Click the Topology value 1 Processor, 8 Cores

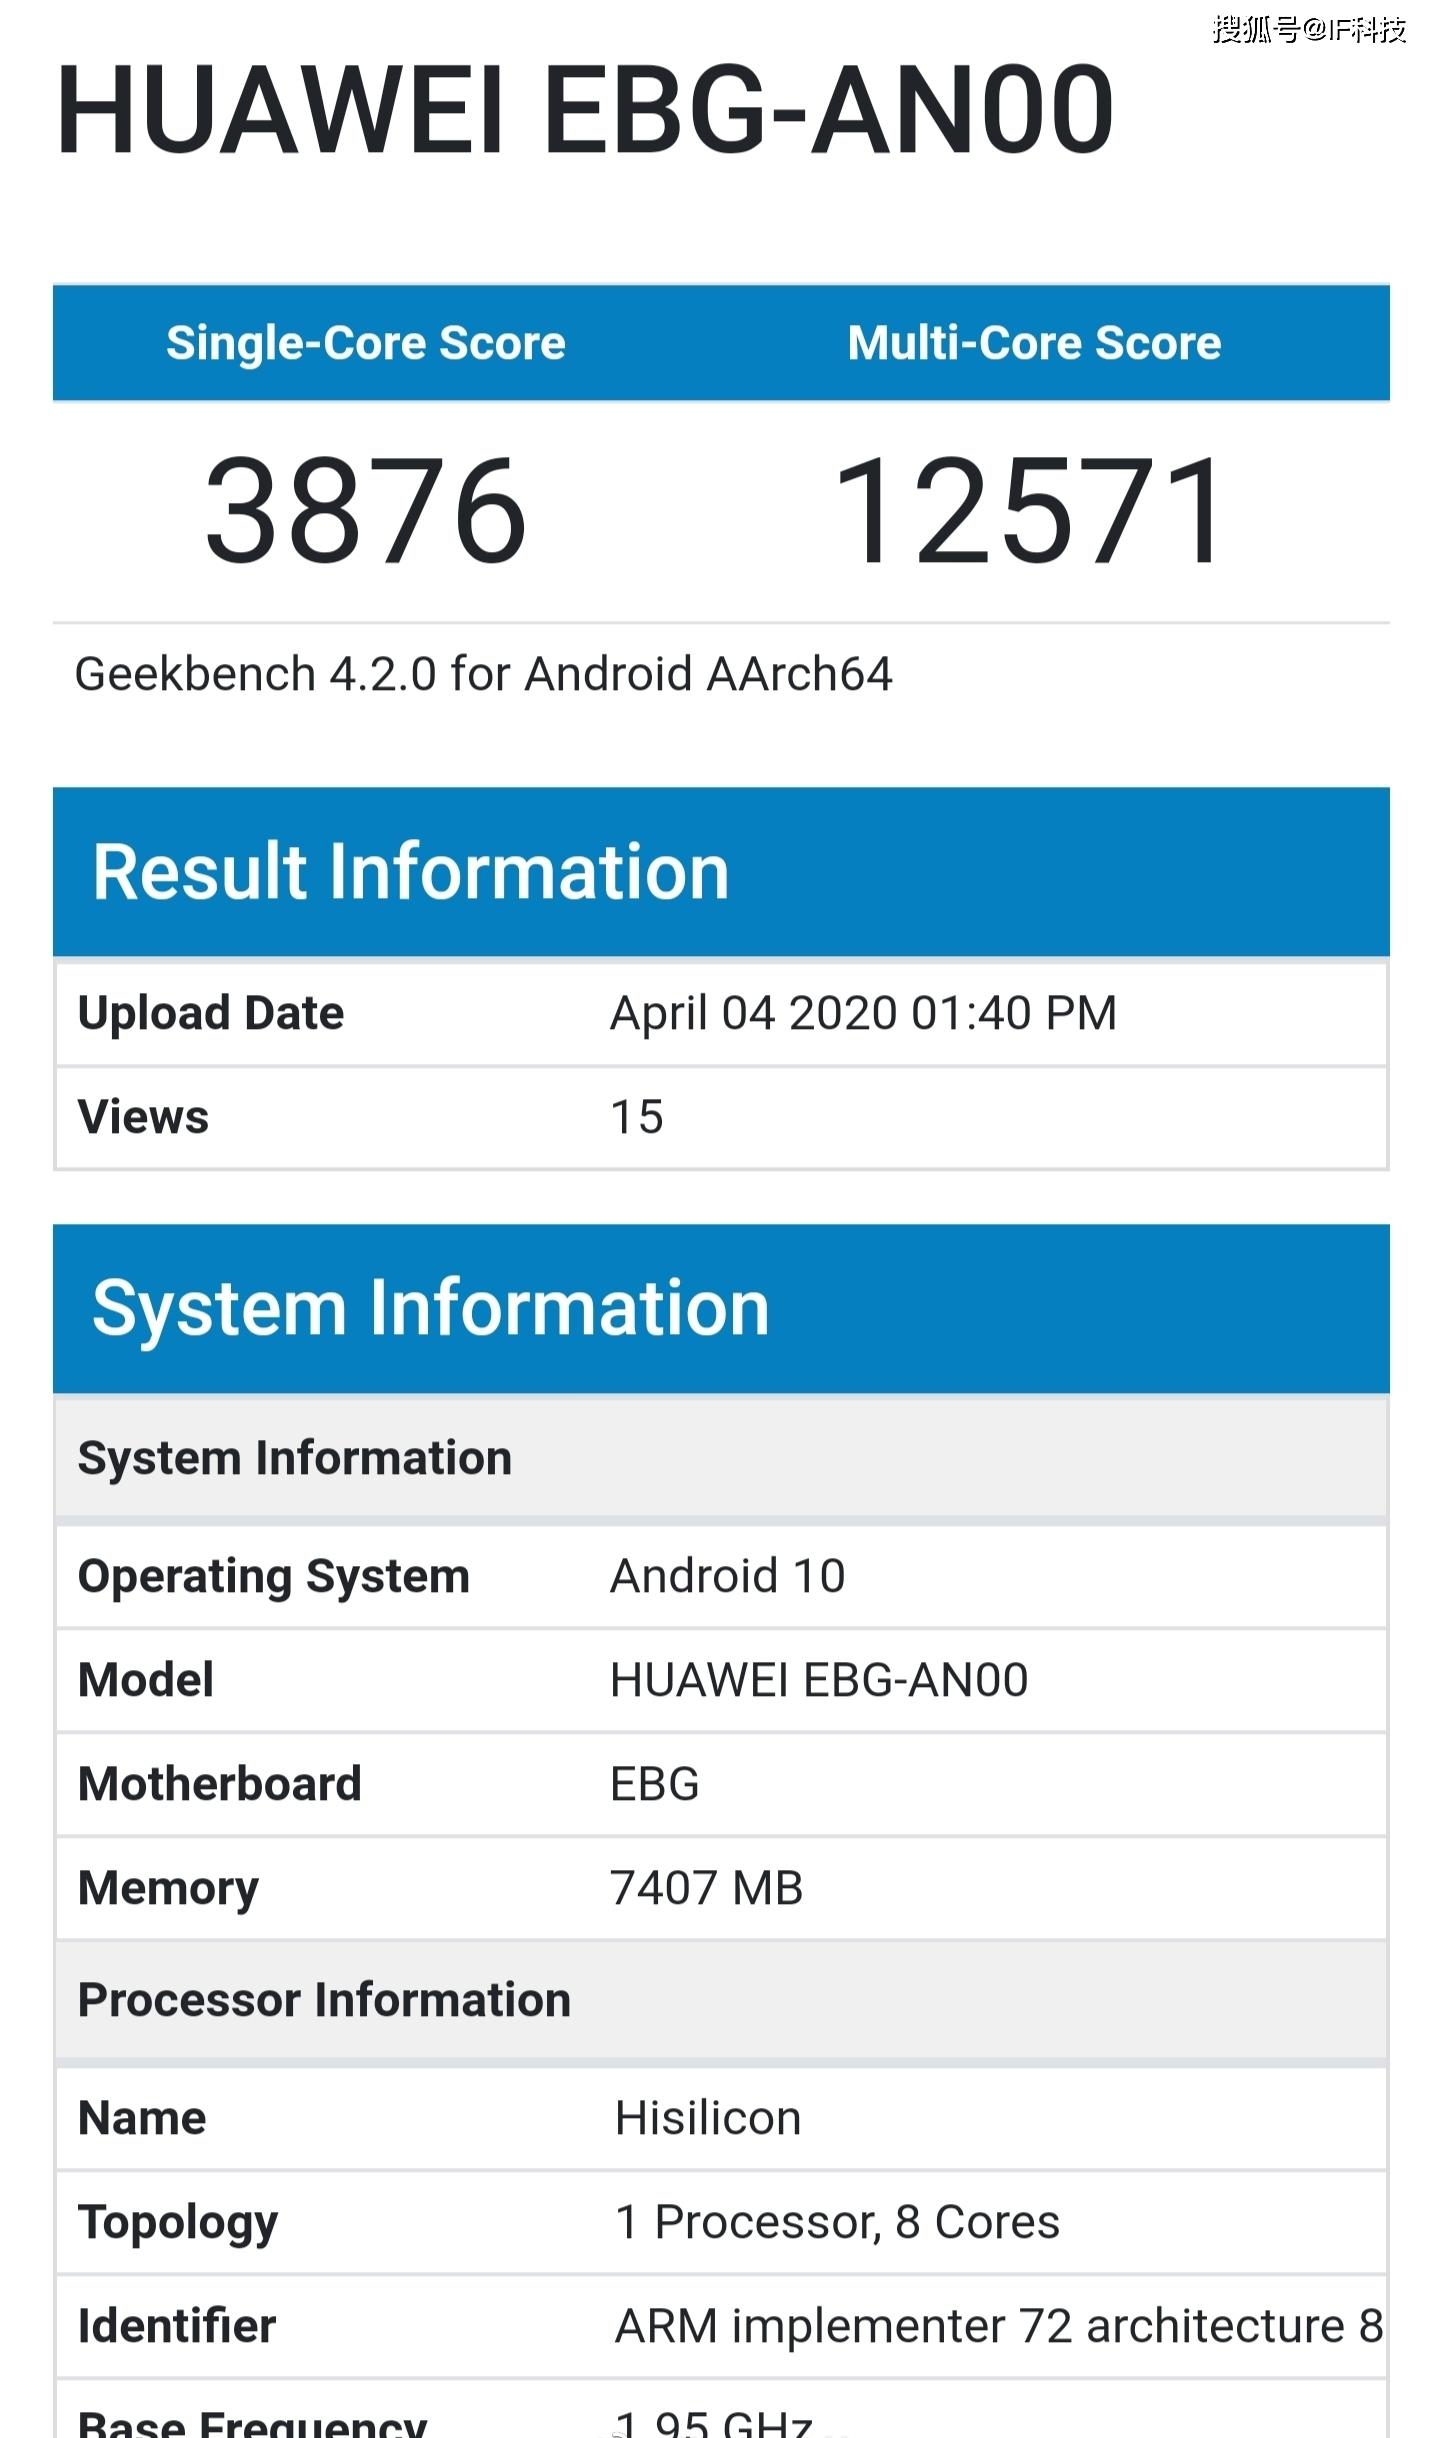pos(837,2222)
